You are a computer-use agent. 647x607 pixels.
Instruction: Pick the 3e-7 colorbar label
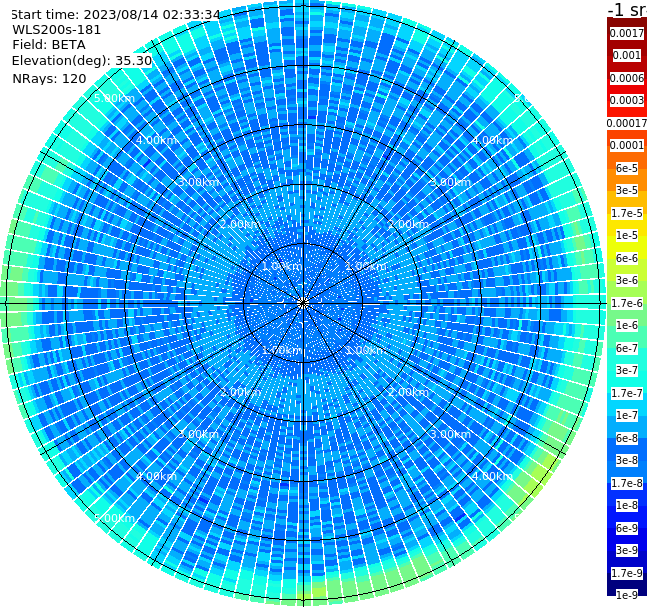[627, 370]
